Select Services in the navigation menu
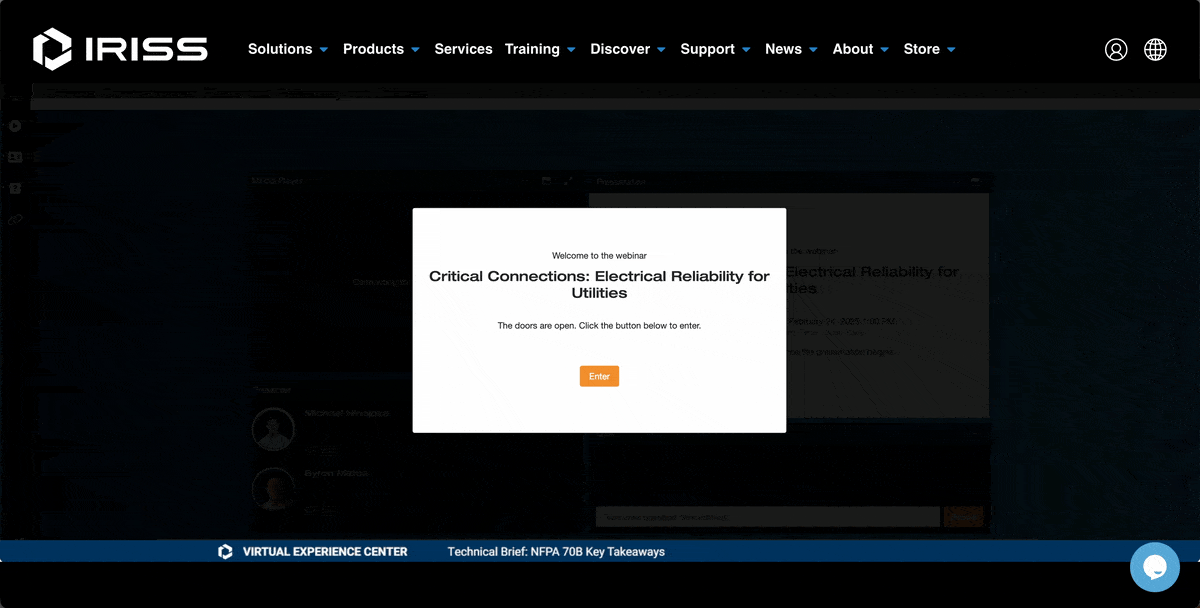The height and width of the screenshot is (608, 1200). (463, 49)
